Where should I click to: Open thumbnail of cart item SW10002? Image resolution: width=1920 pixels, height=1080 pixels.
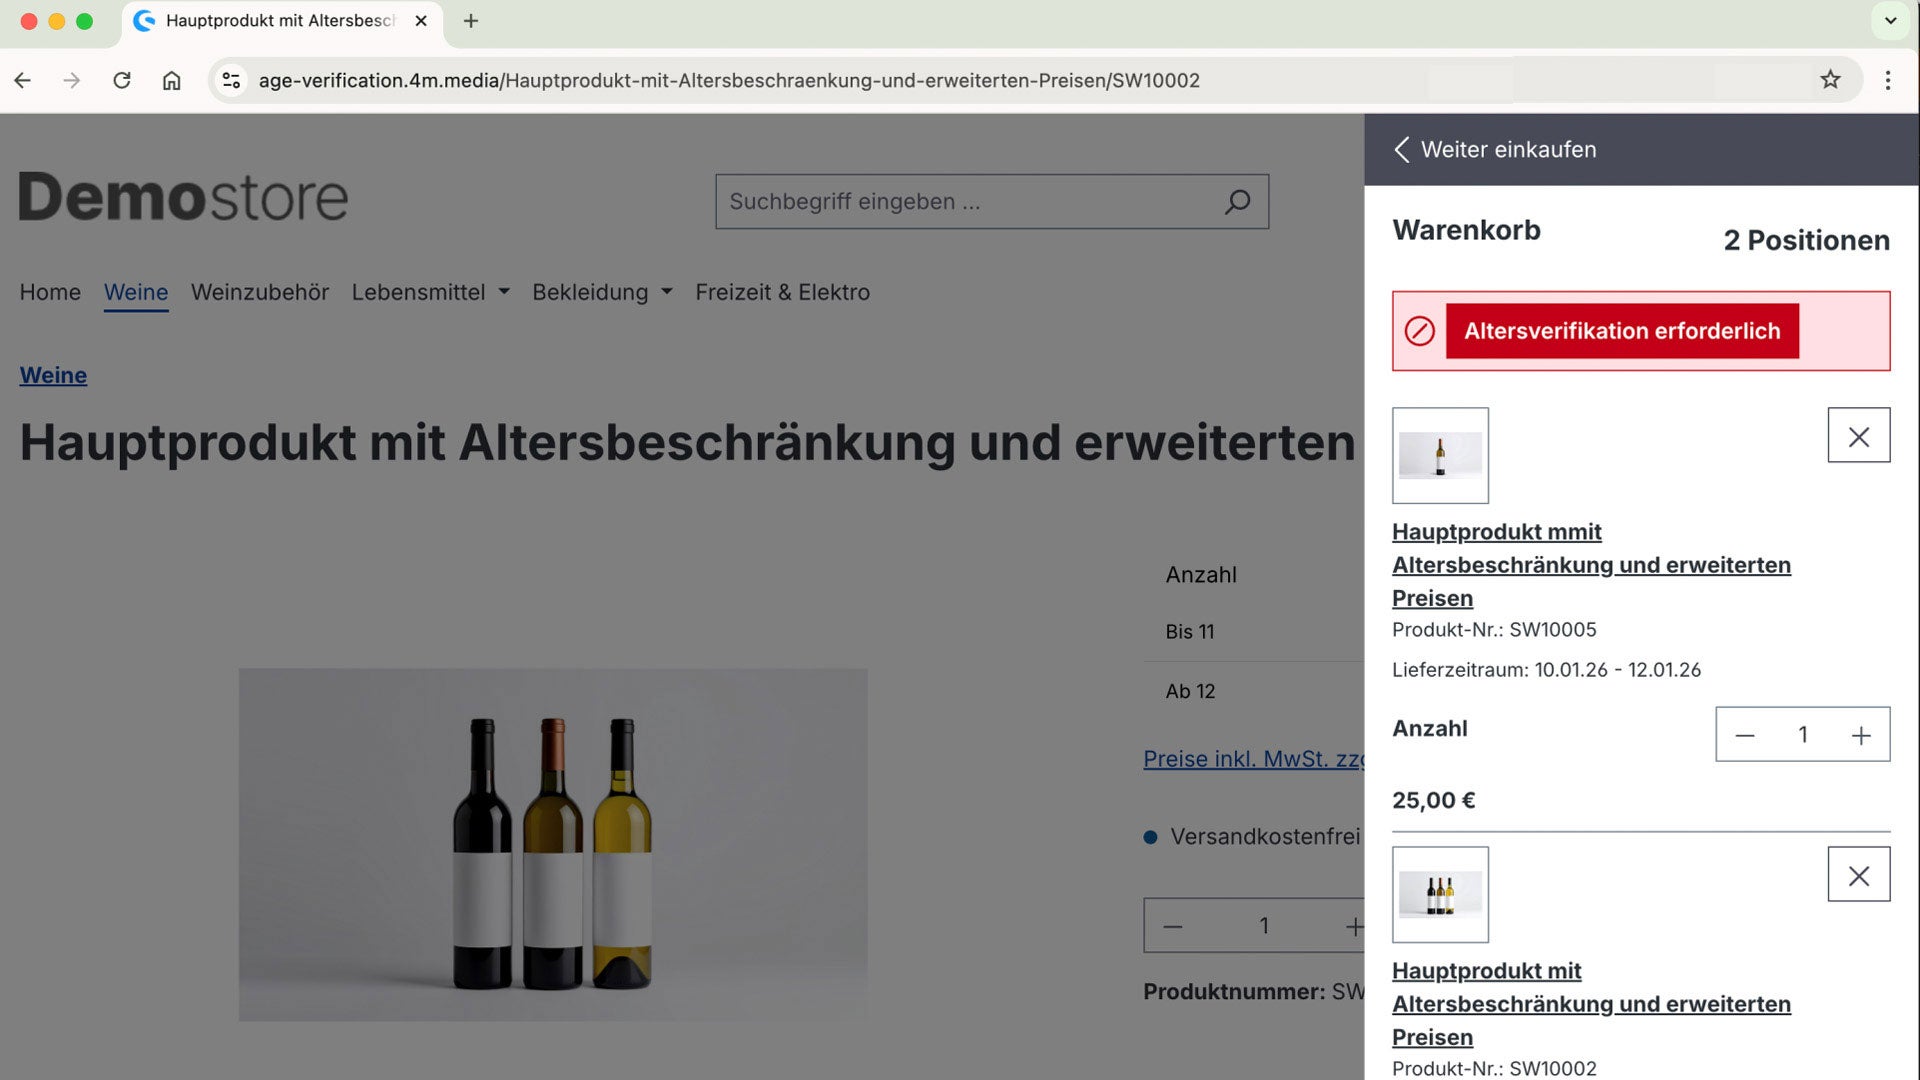tap(1440, 895)
